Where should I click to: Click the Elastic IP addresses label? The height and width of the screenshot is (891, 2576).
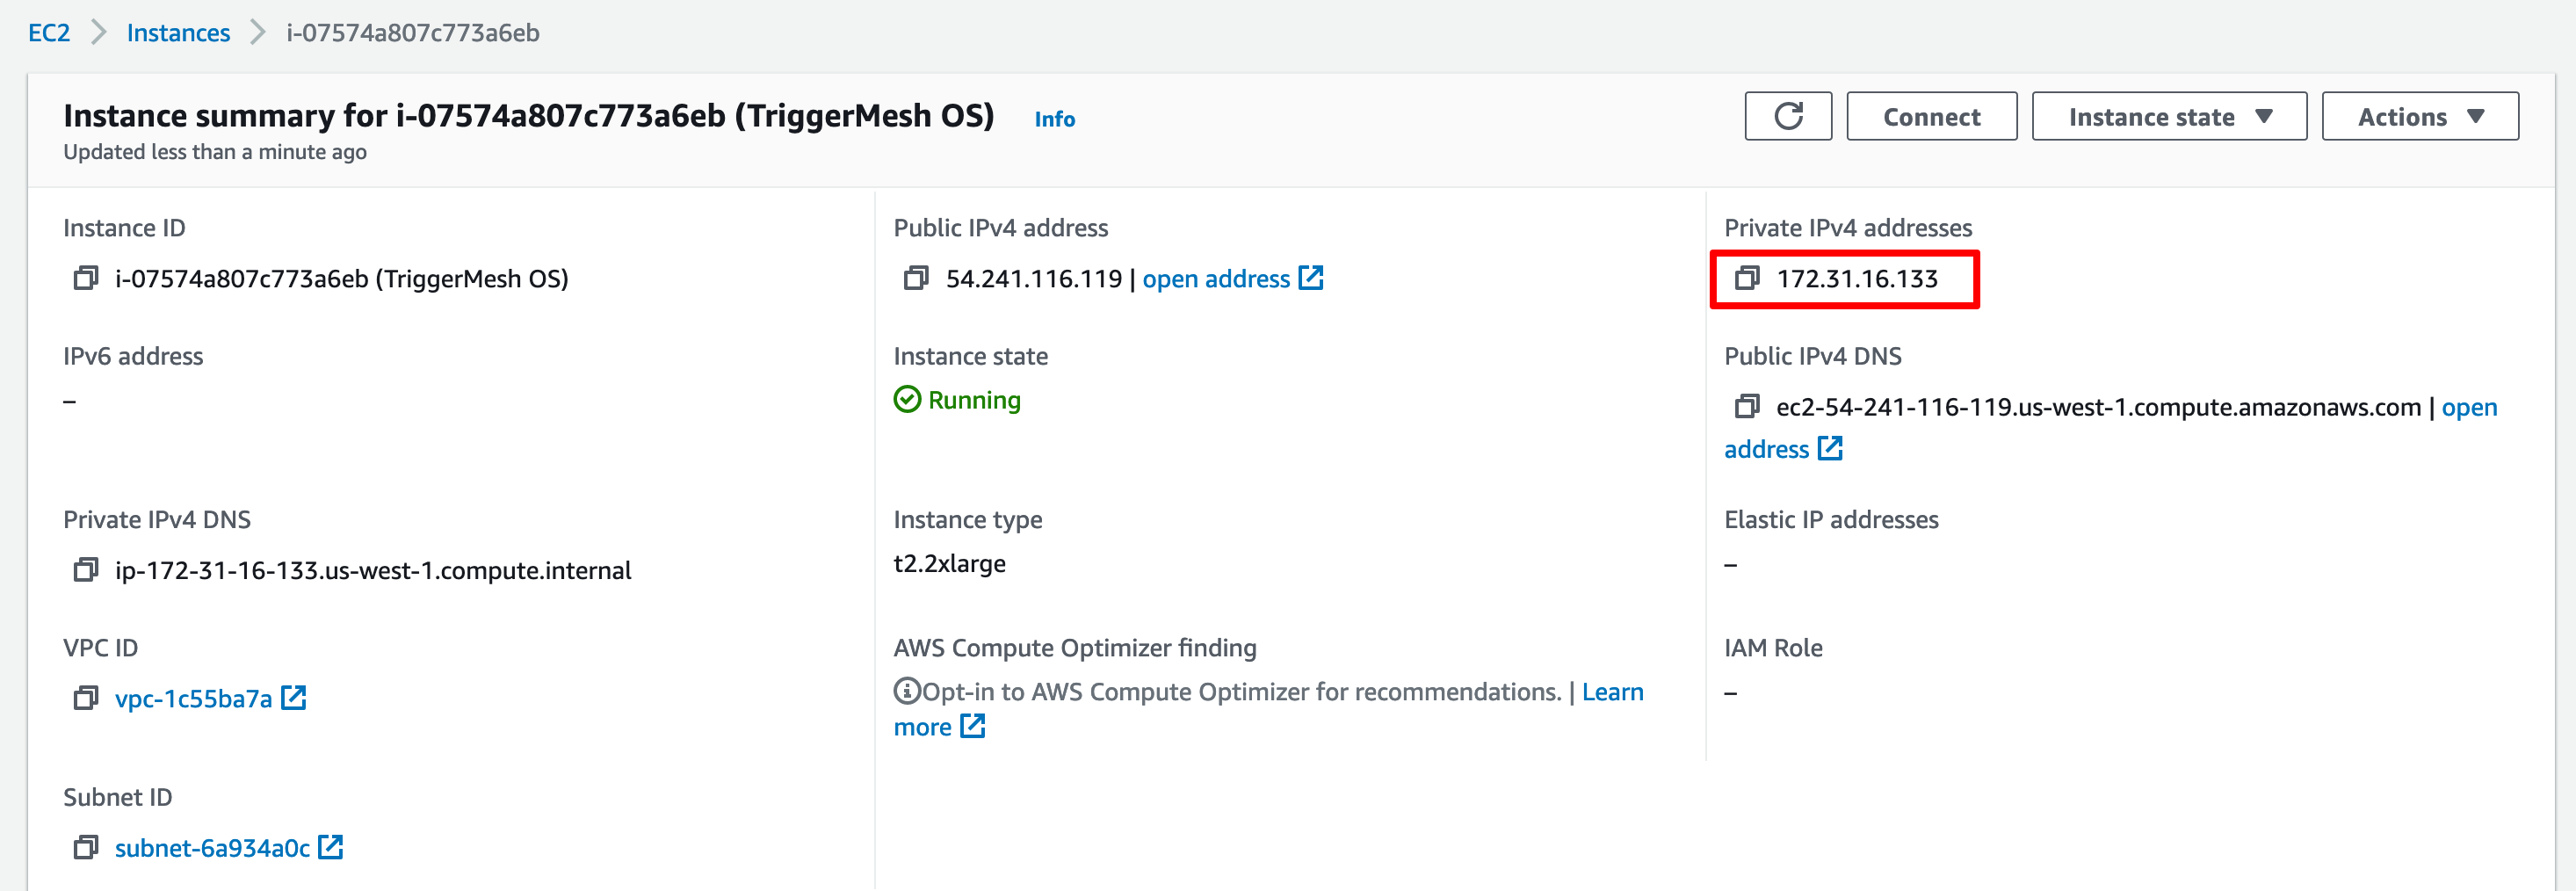[x=1831, y=519]
